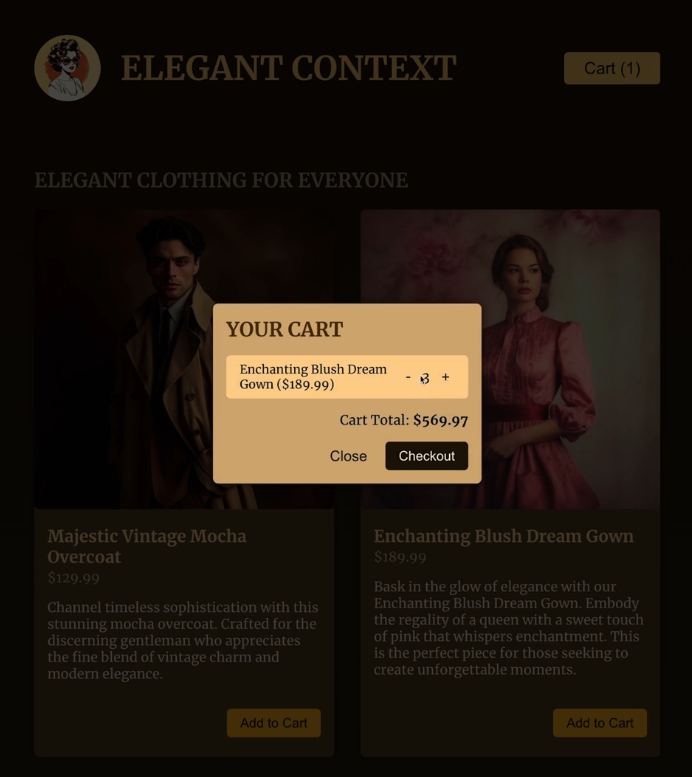Click the Enchanting Blush Dream Gown product title
Viewport: 692px width, 777px height.
pyautogui.click(x=503, y=536)
